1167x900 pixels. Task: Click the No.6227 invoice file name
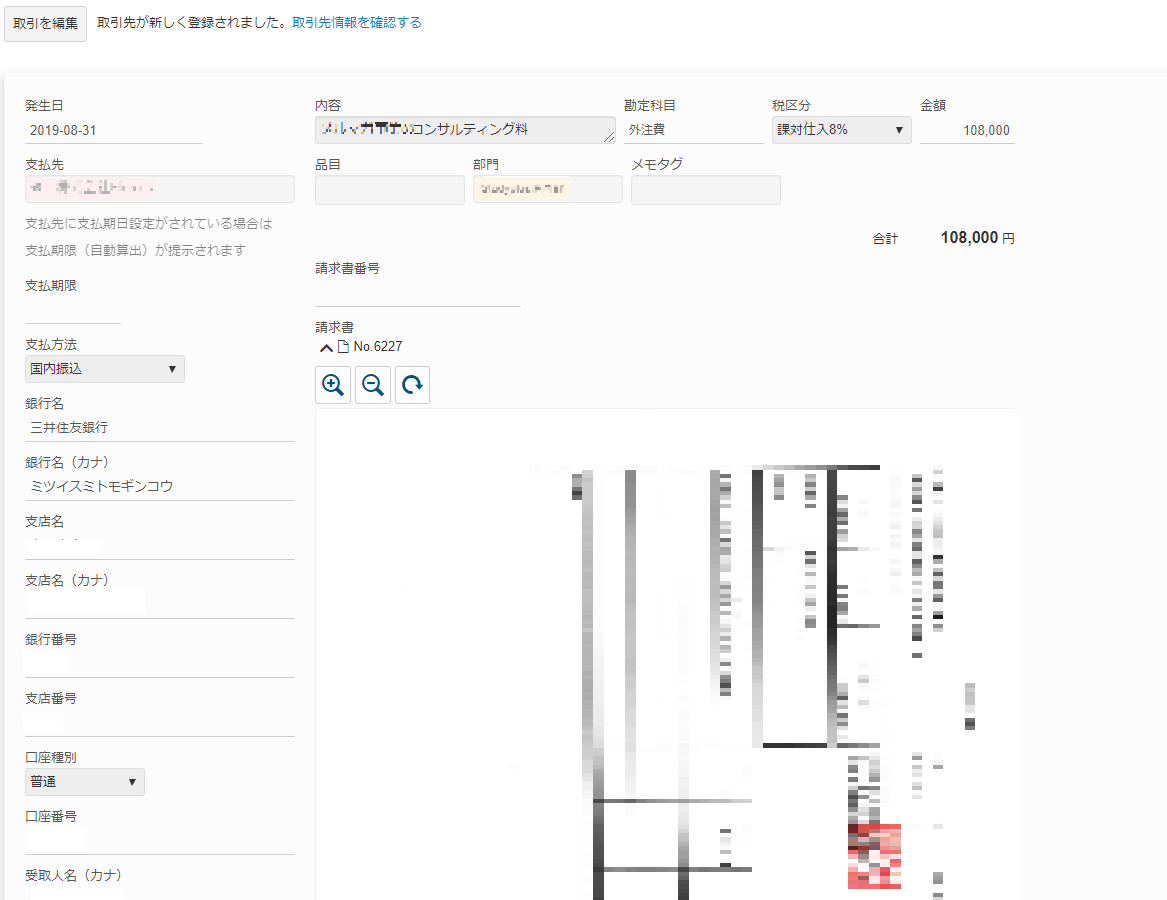[378, 347]
